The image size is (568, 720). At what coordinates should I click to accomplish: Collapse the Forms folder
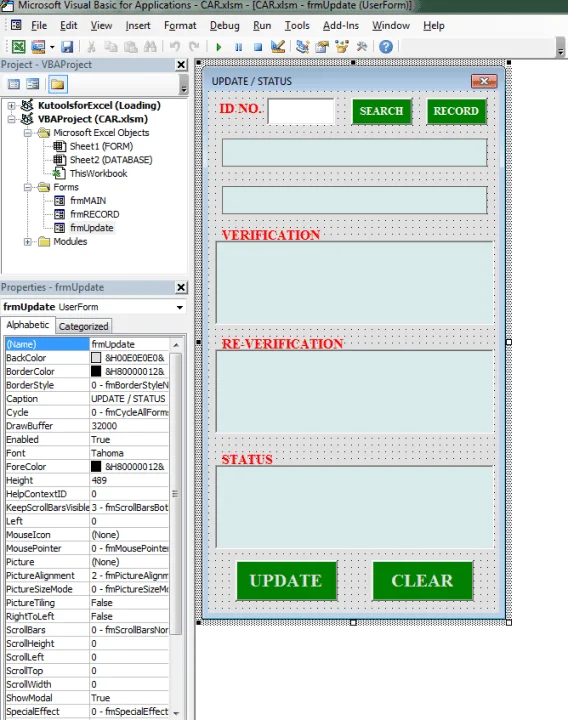[x=28, y=187]
